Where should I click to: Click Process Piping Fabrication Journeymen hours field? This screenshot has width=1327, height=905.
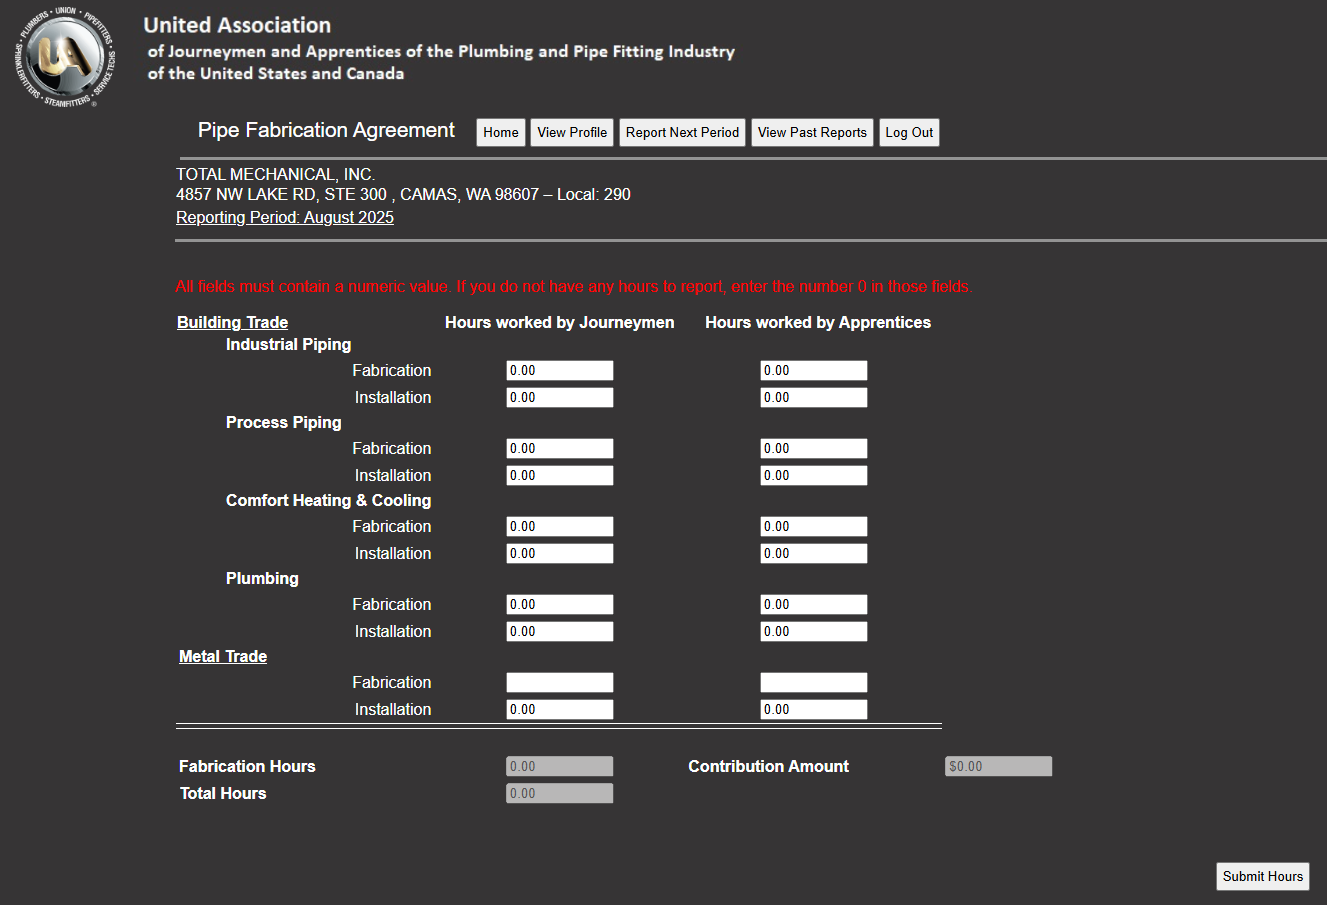[x=560, y=448]
